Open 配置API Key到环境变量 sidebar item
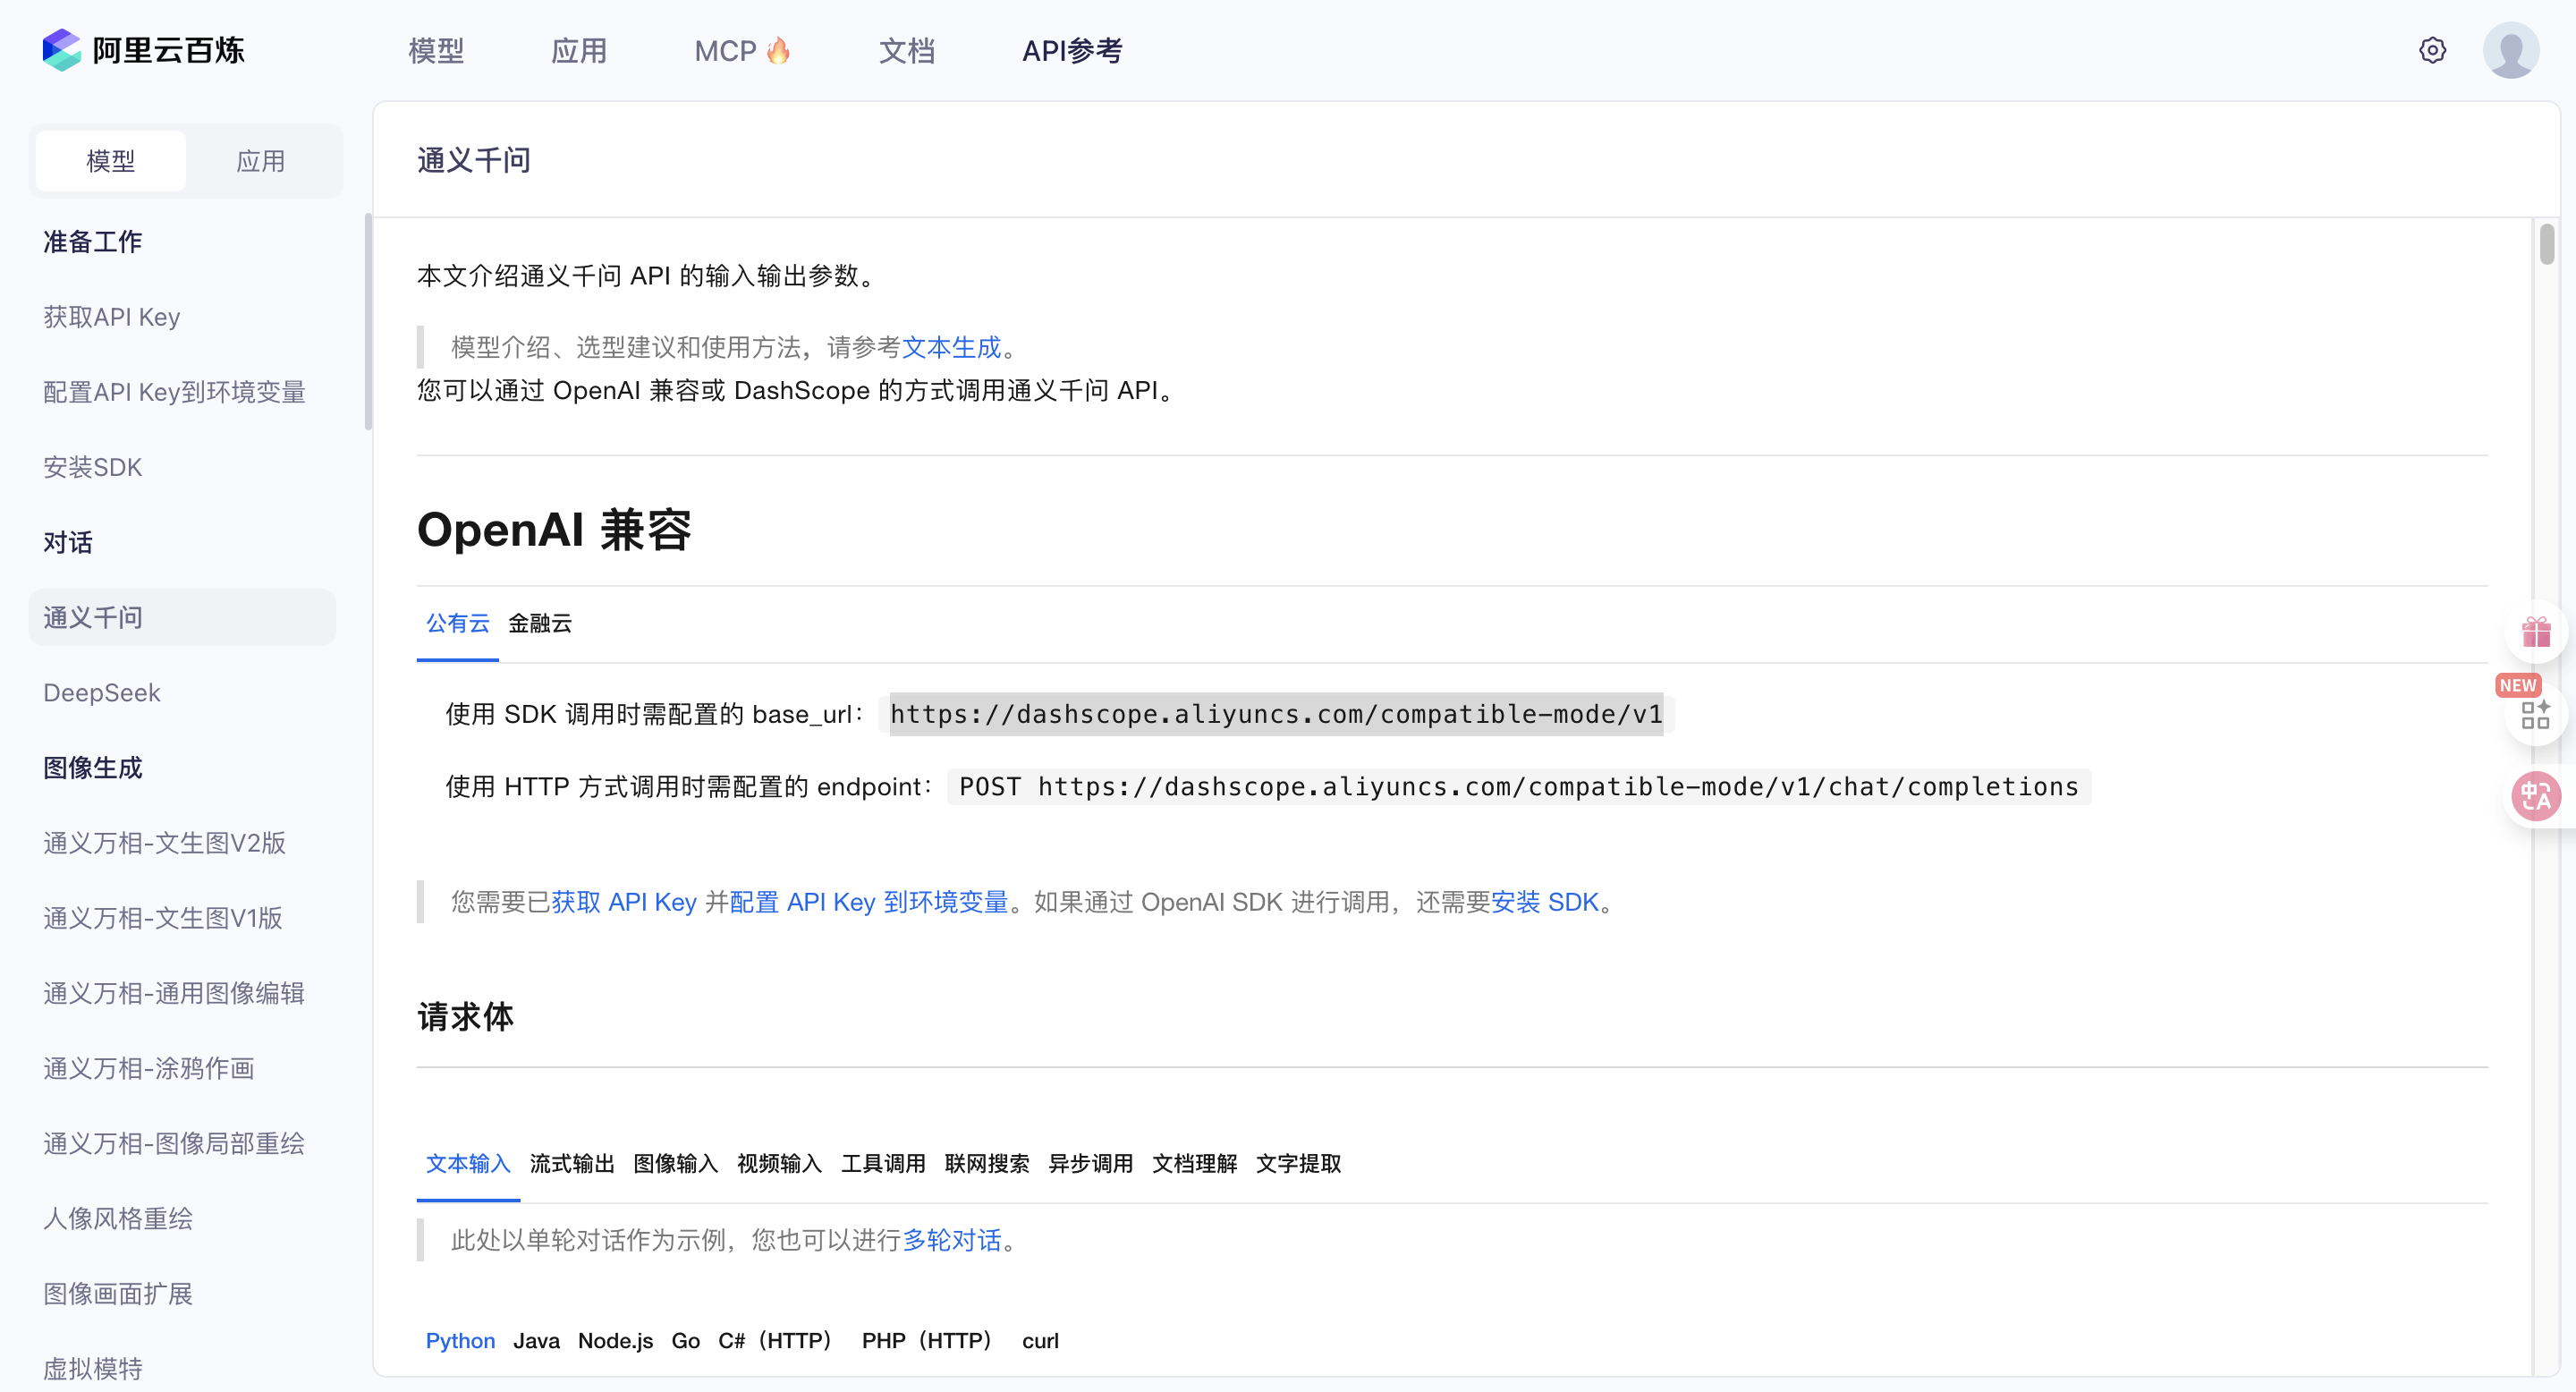 [x=174, y=392]
